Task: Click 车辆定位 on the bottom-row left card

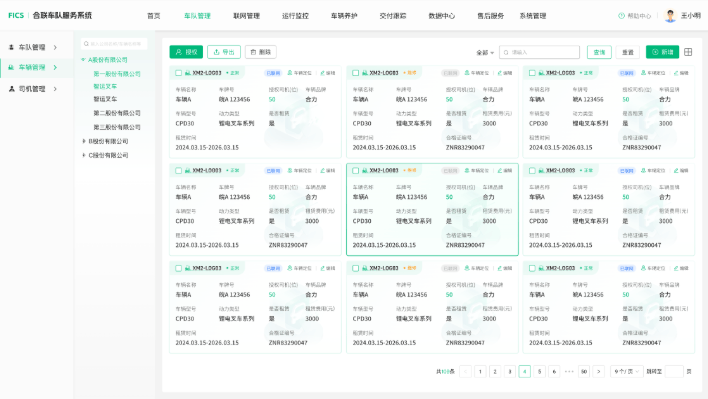Action: (299, 268)
